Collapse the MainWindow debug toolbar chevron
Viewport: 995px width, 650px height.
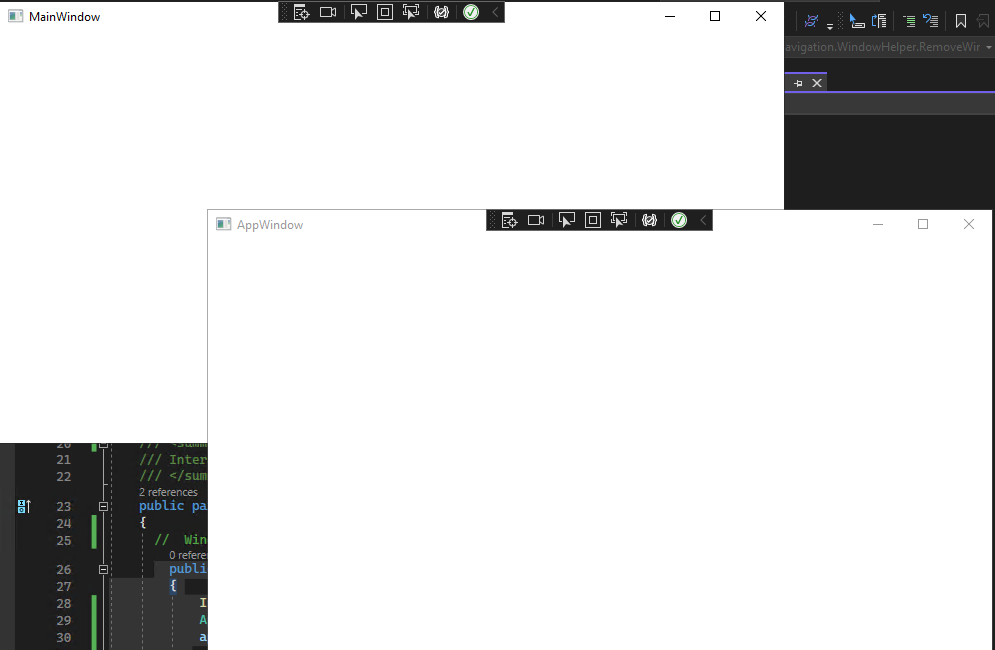[x=495, y=12]
